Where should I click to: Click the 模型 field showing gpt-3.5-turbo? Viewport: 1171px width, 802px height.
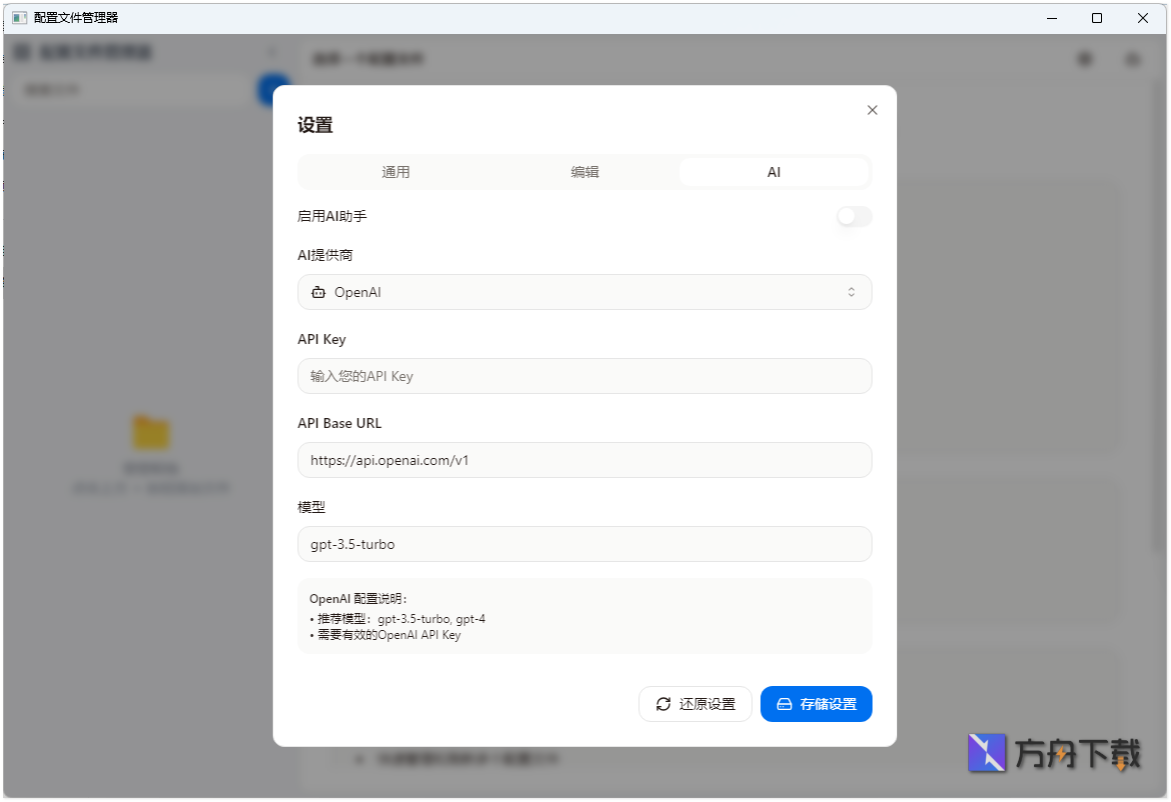[x=584, y=544]
